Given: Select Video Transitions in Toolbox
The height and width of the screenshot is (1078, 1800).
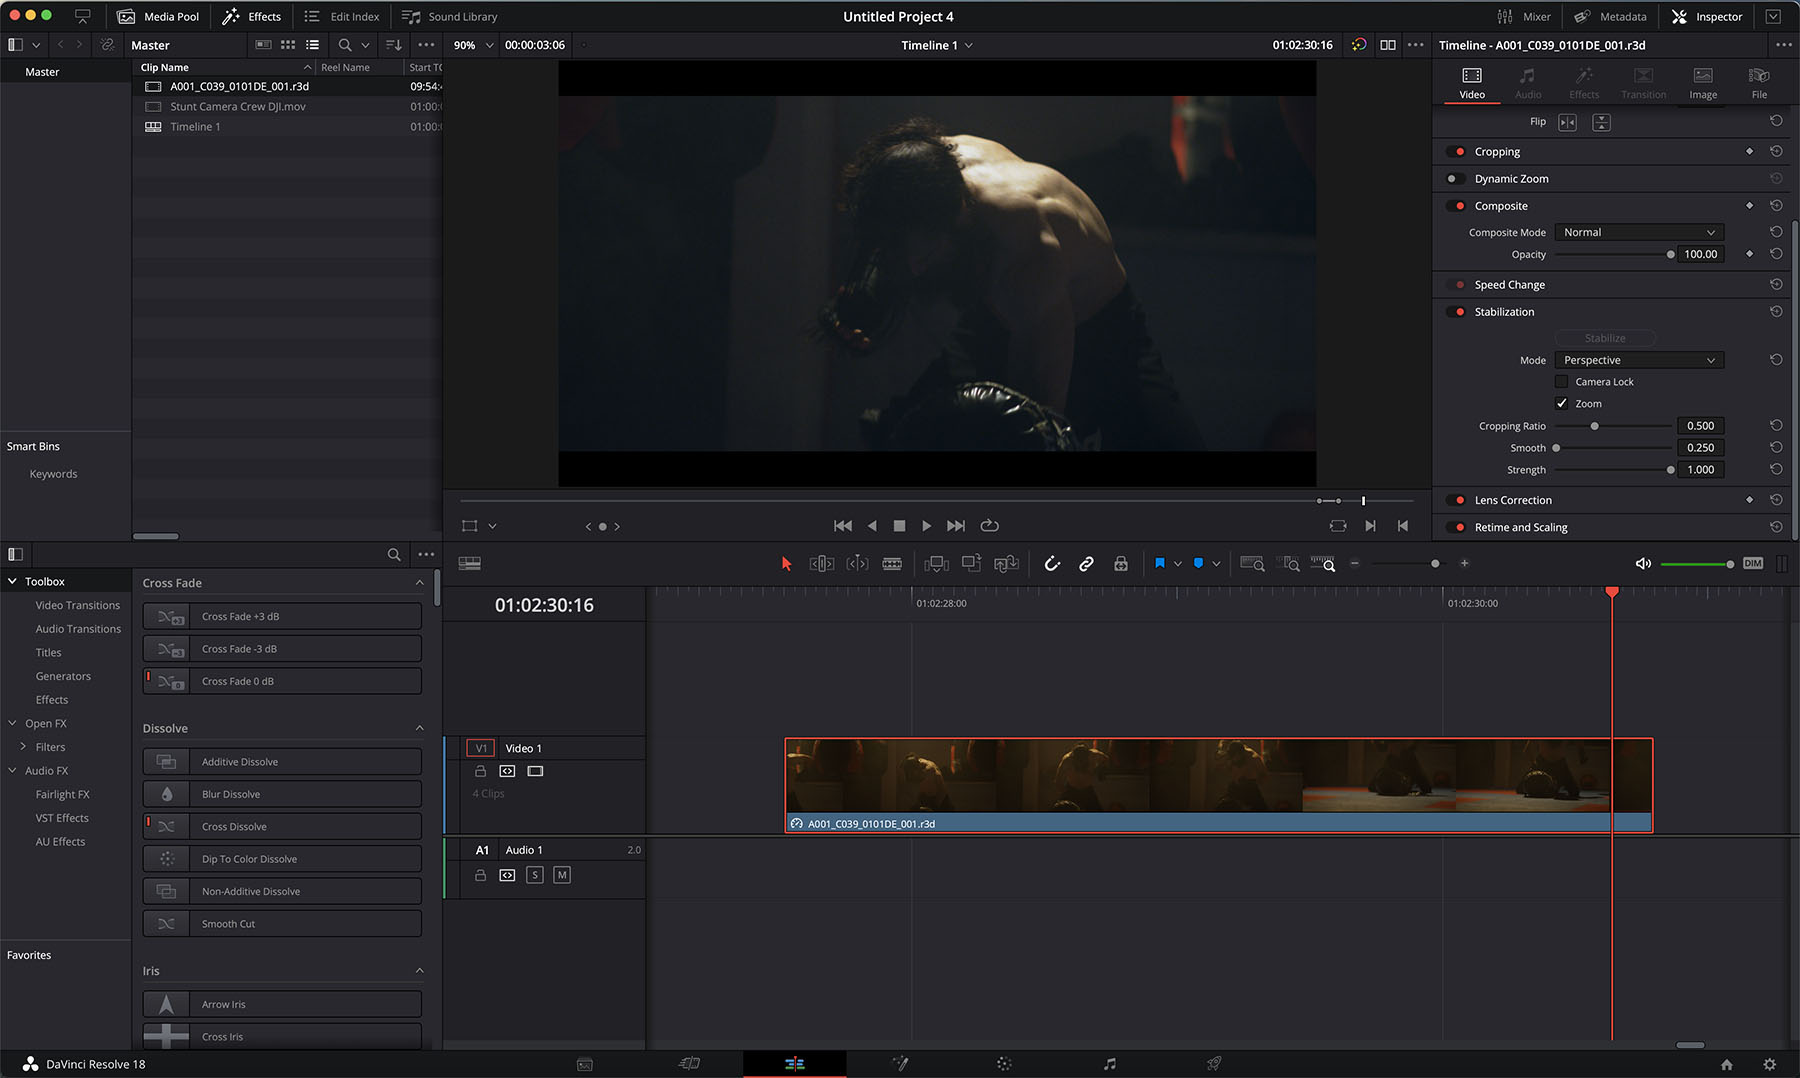Looking at the screenshot, I should [x=77, y=605].
